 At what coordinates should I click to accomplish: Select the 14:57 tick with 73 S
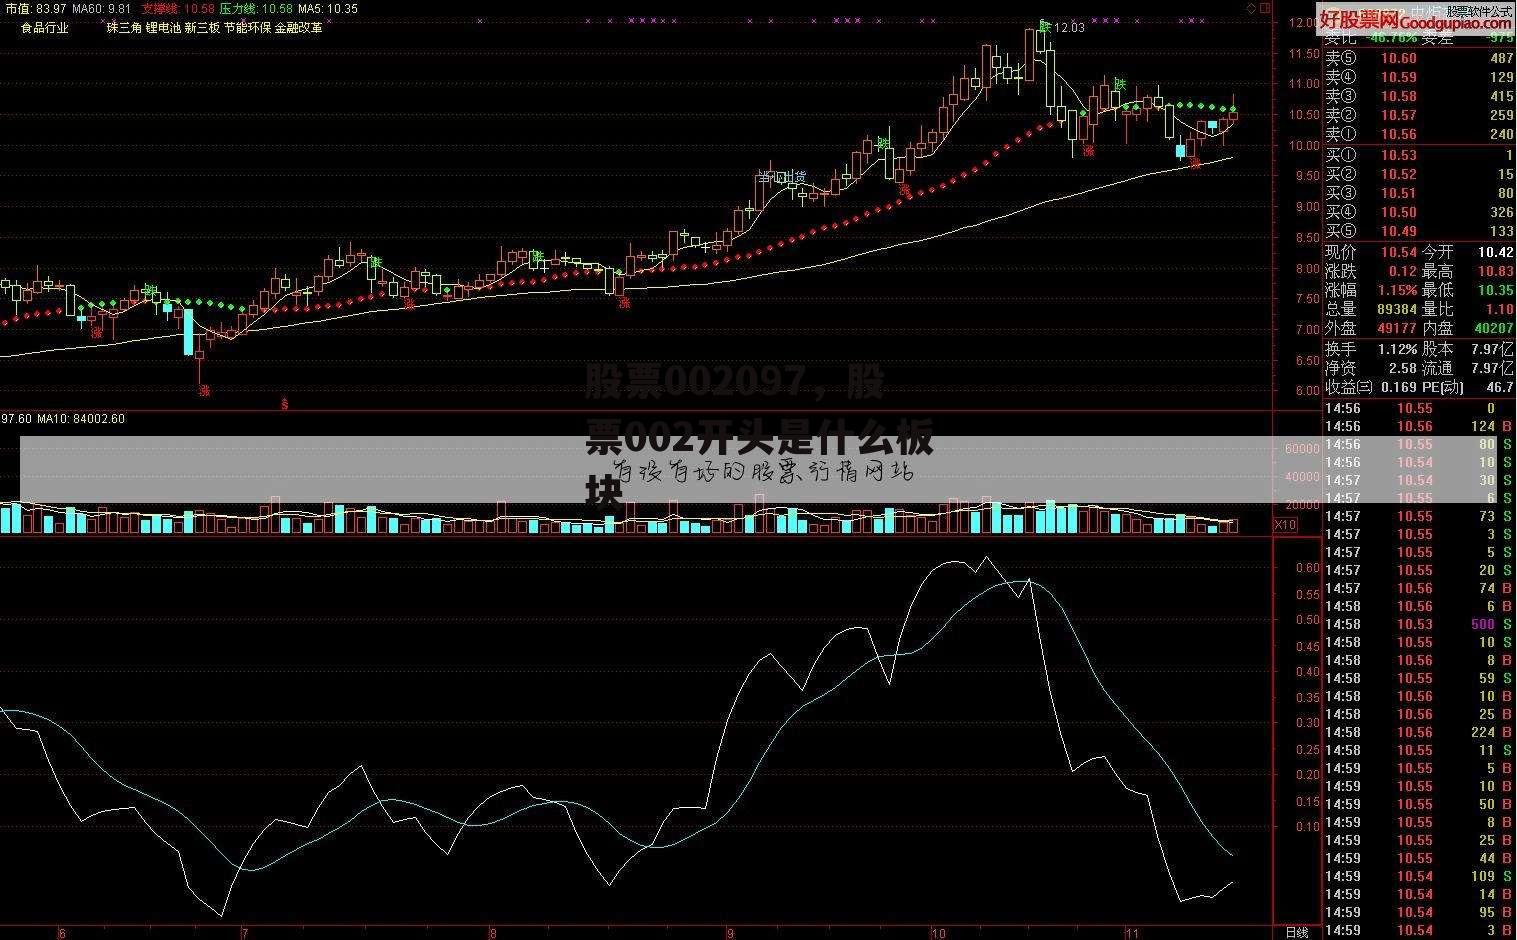[1419, 516]
